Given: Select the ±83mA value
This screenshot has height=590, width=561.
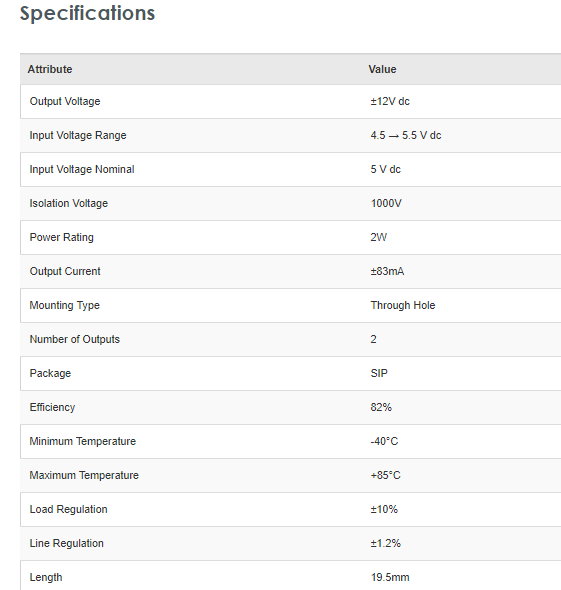Looking at the screenshot, I should [387, 271].
